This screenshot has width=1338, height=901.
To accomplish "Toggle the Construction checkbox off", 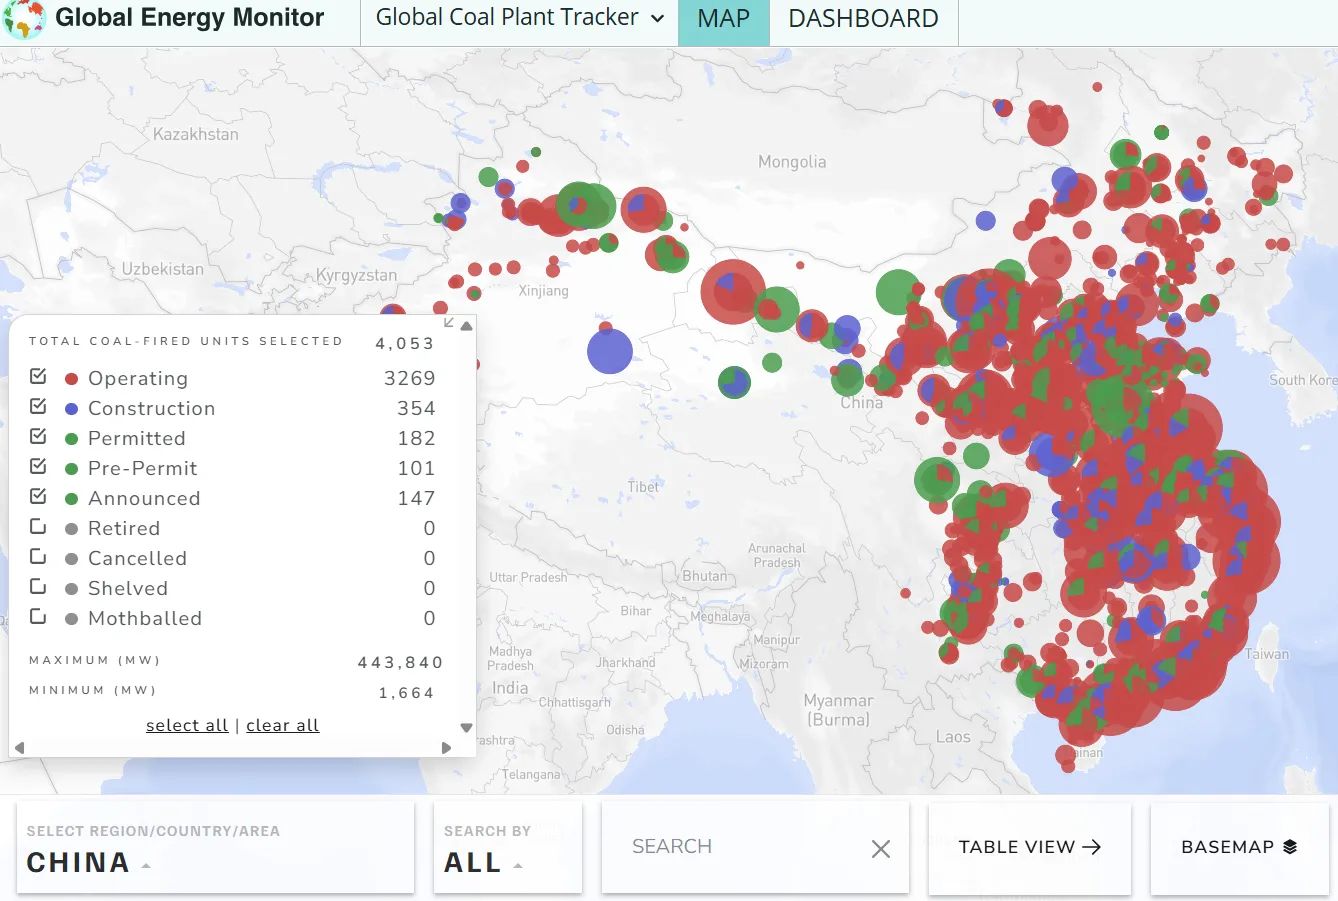I will (38, 407).
